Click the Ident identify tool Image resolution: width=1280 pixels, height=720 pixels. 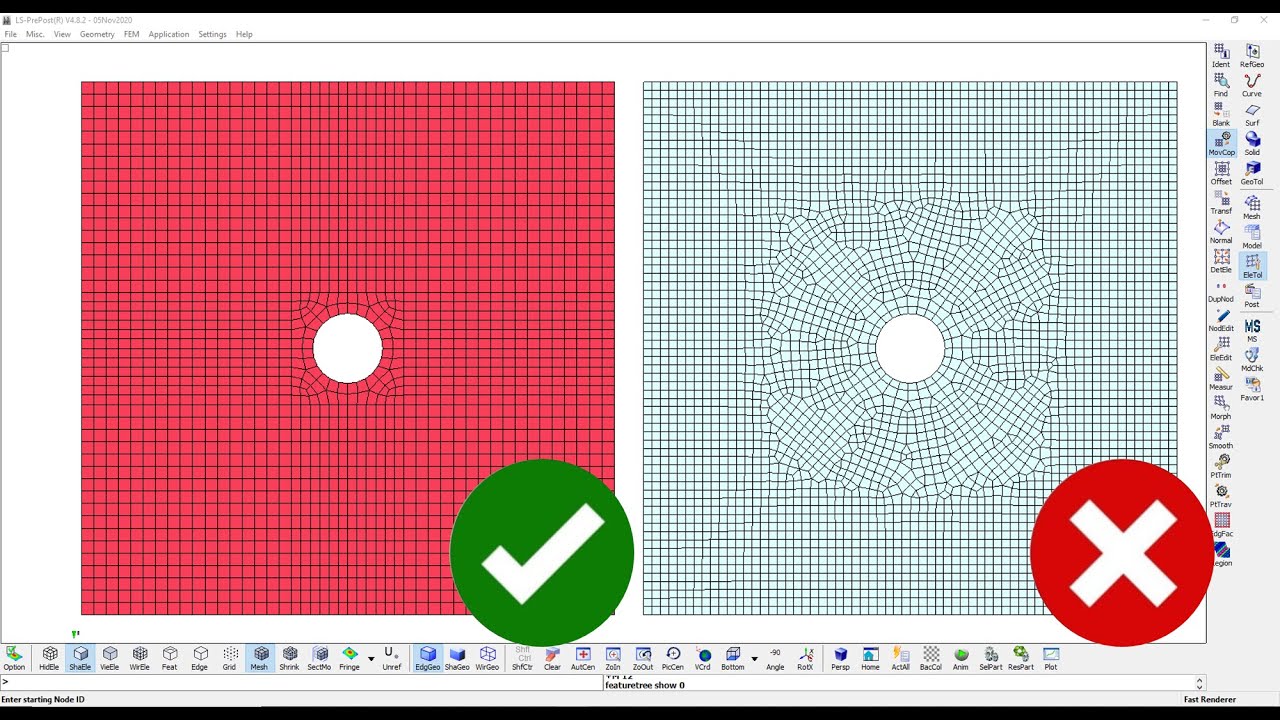pos(1221,56)
